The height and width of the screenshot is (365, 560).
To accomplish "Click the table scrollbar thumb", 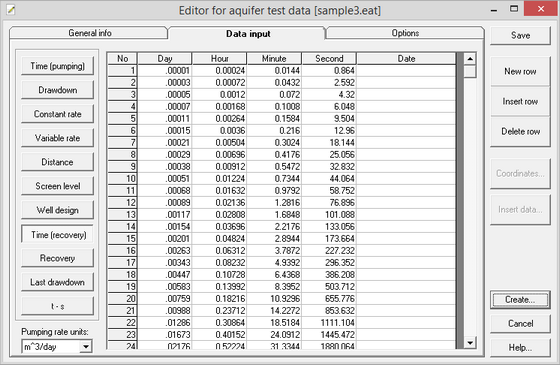I will (x=470, y=71).
